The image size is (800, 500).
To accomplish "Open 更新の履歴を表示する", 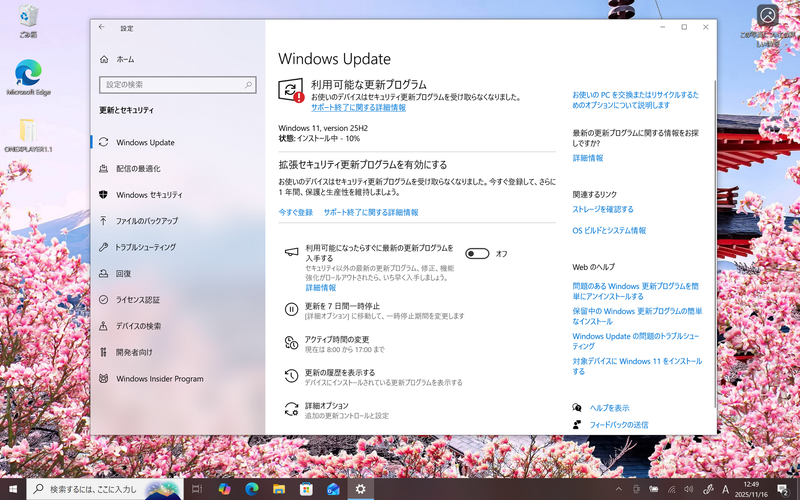I will (340, 372).
